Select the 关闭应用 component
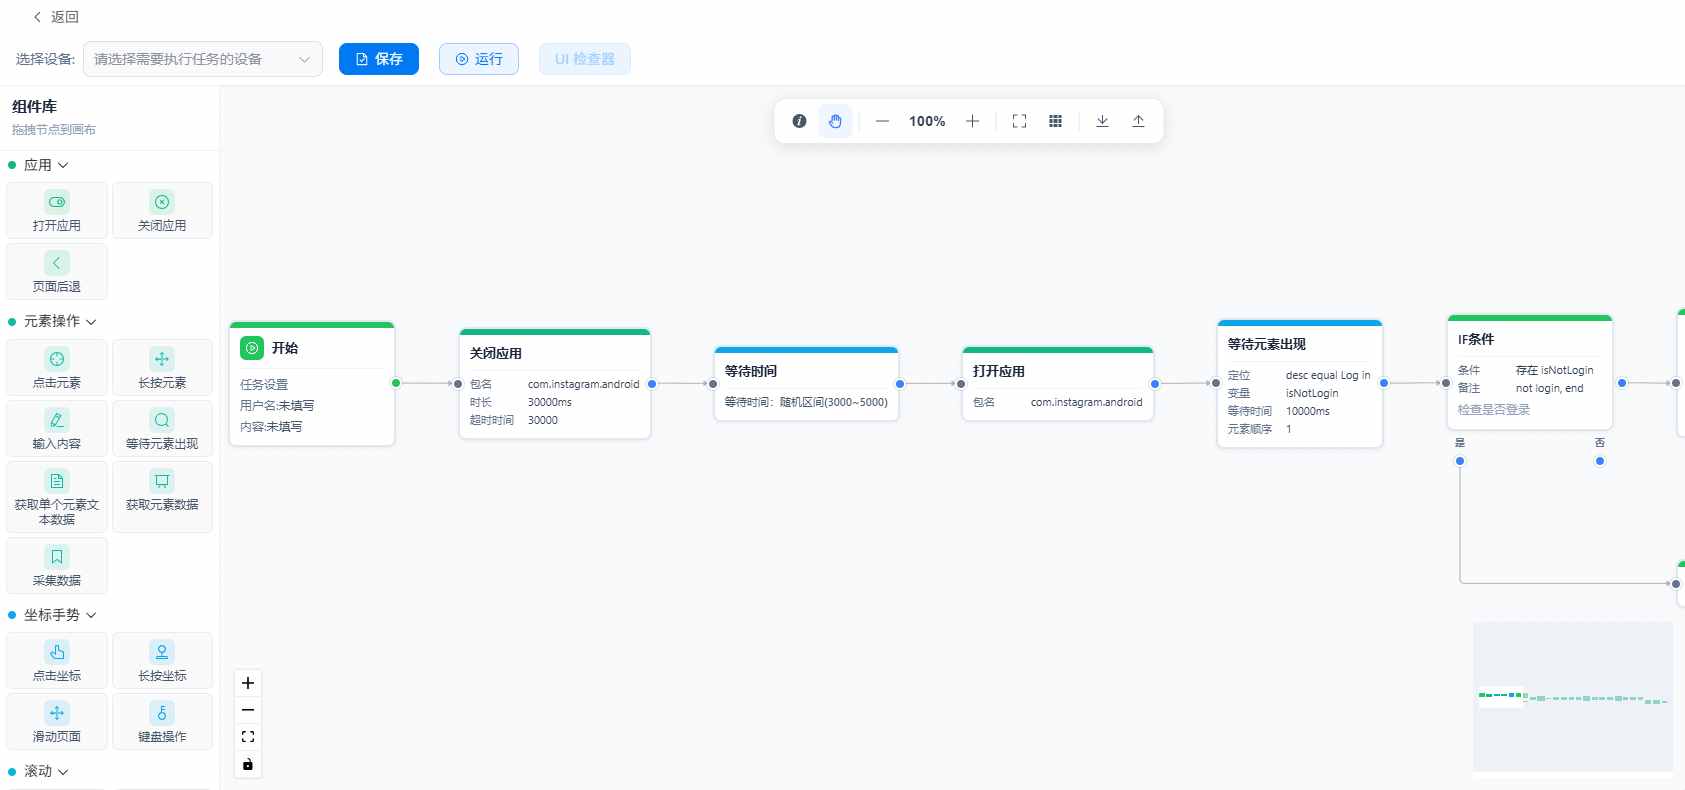 click(x=162, y=211)
